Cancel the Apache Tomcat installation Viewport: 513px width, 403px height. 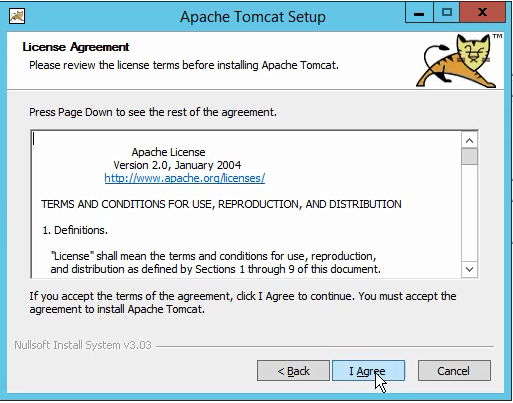pyautogui.click(x=454, y=371)
